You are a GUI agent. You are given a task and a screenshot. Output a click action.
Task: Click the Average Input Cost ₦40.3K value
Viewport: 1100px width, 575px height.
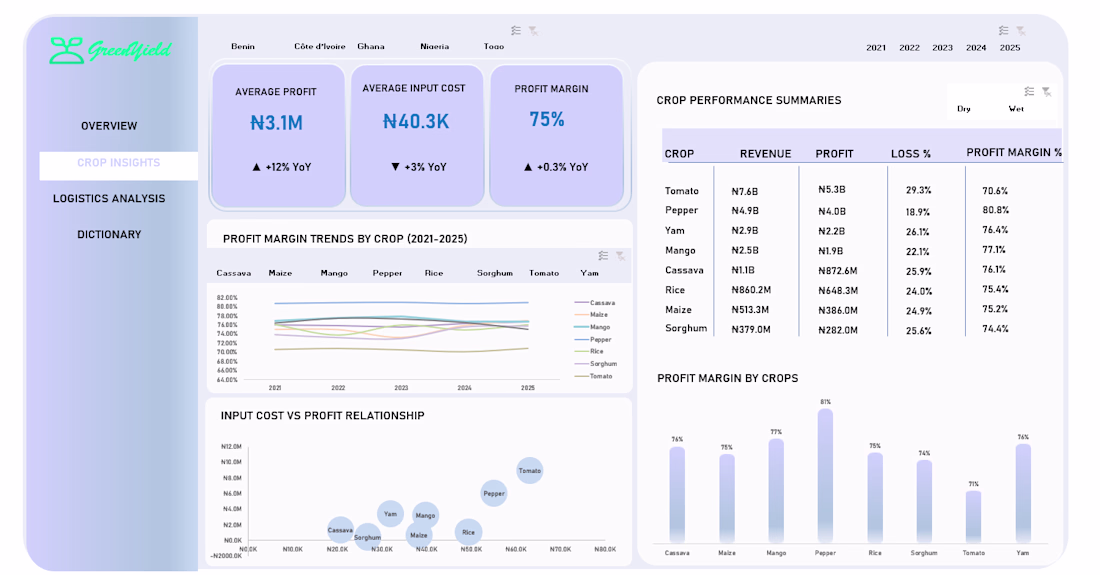tap(415, 122)
